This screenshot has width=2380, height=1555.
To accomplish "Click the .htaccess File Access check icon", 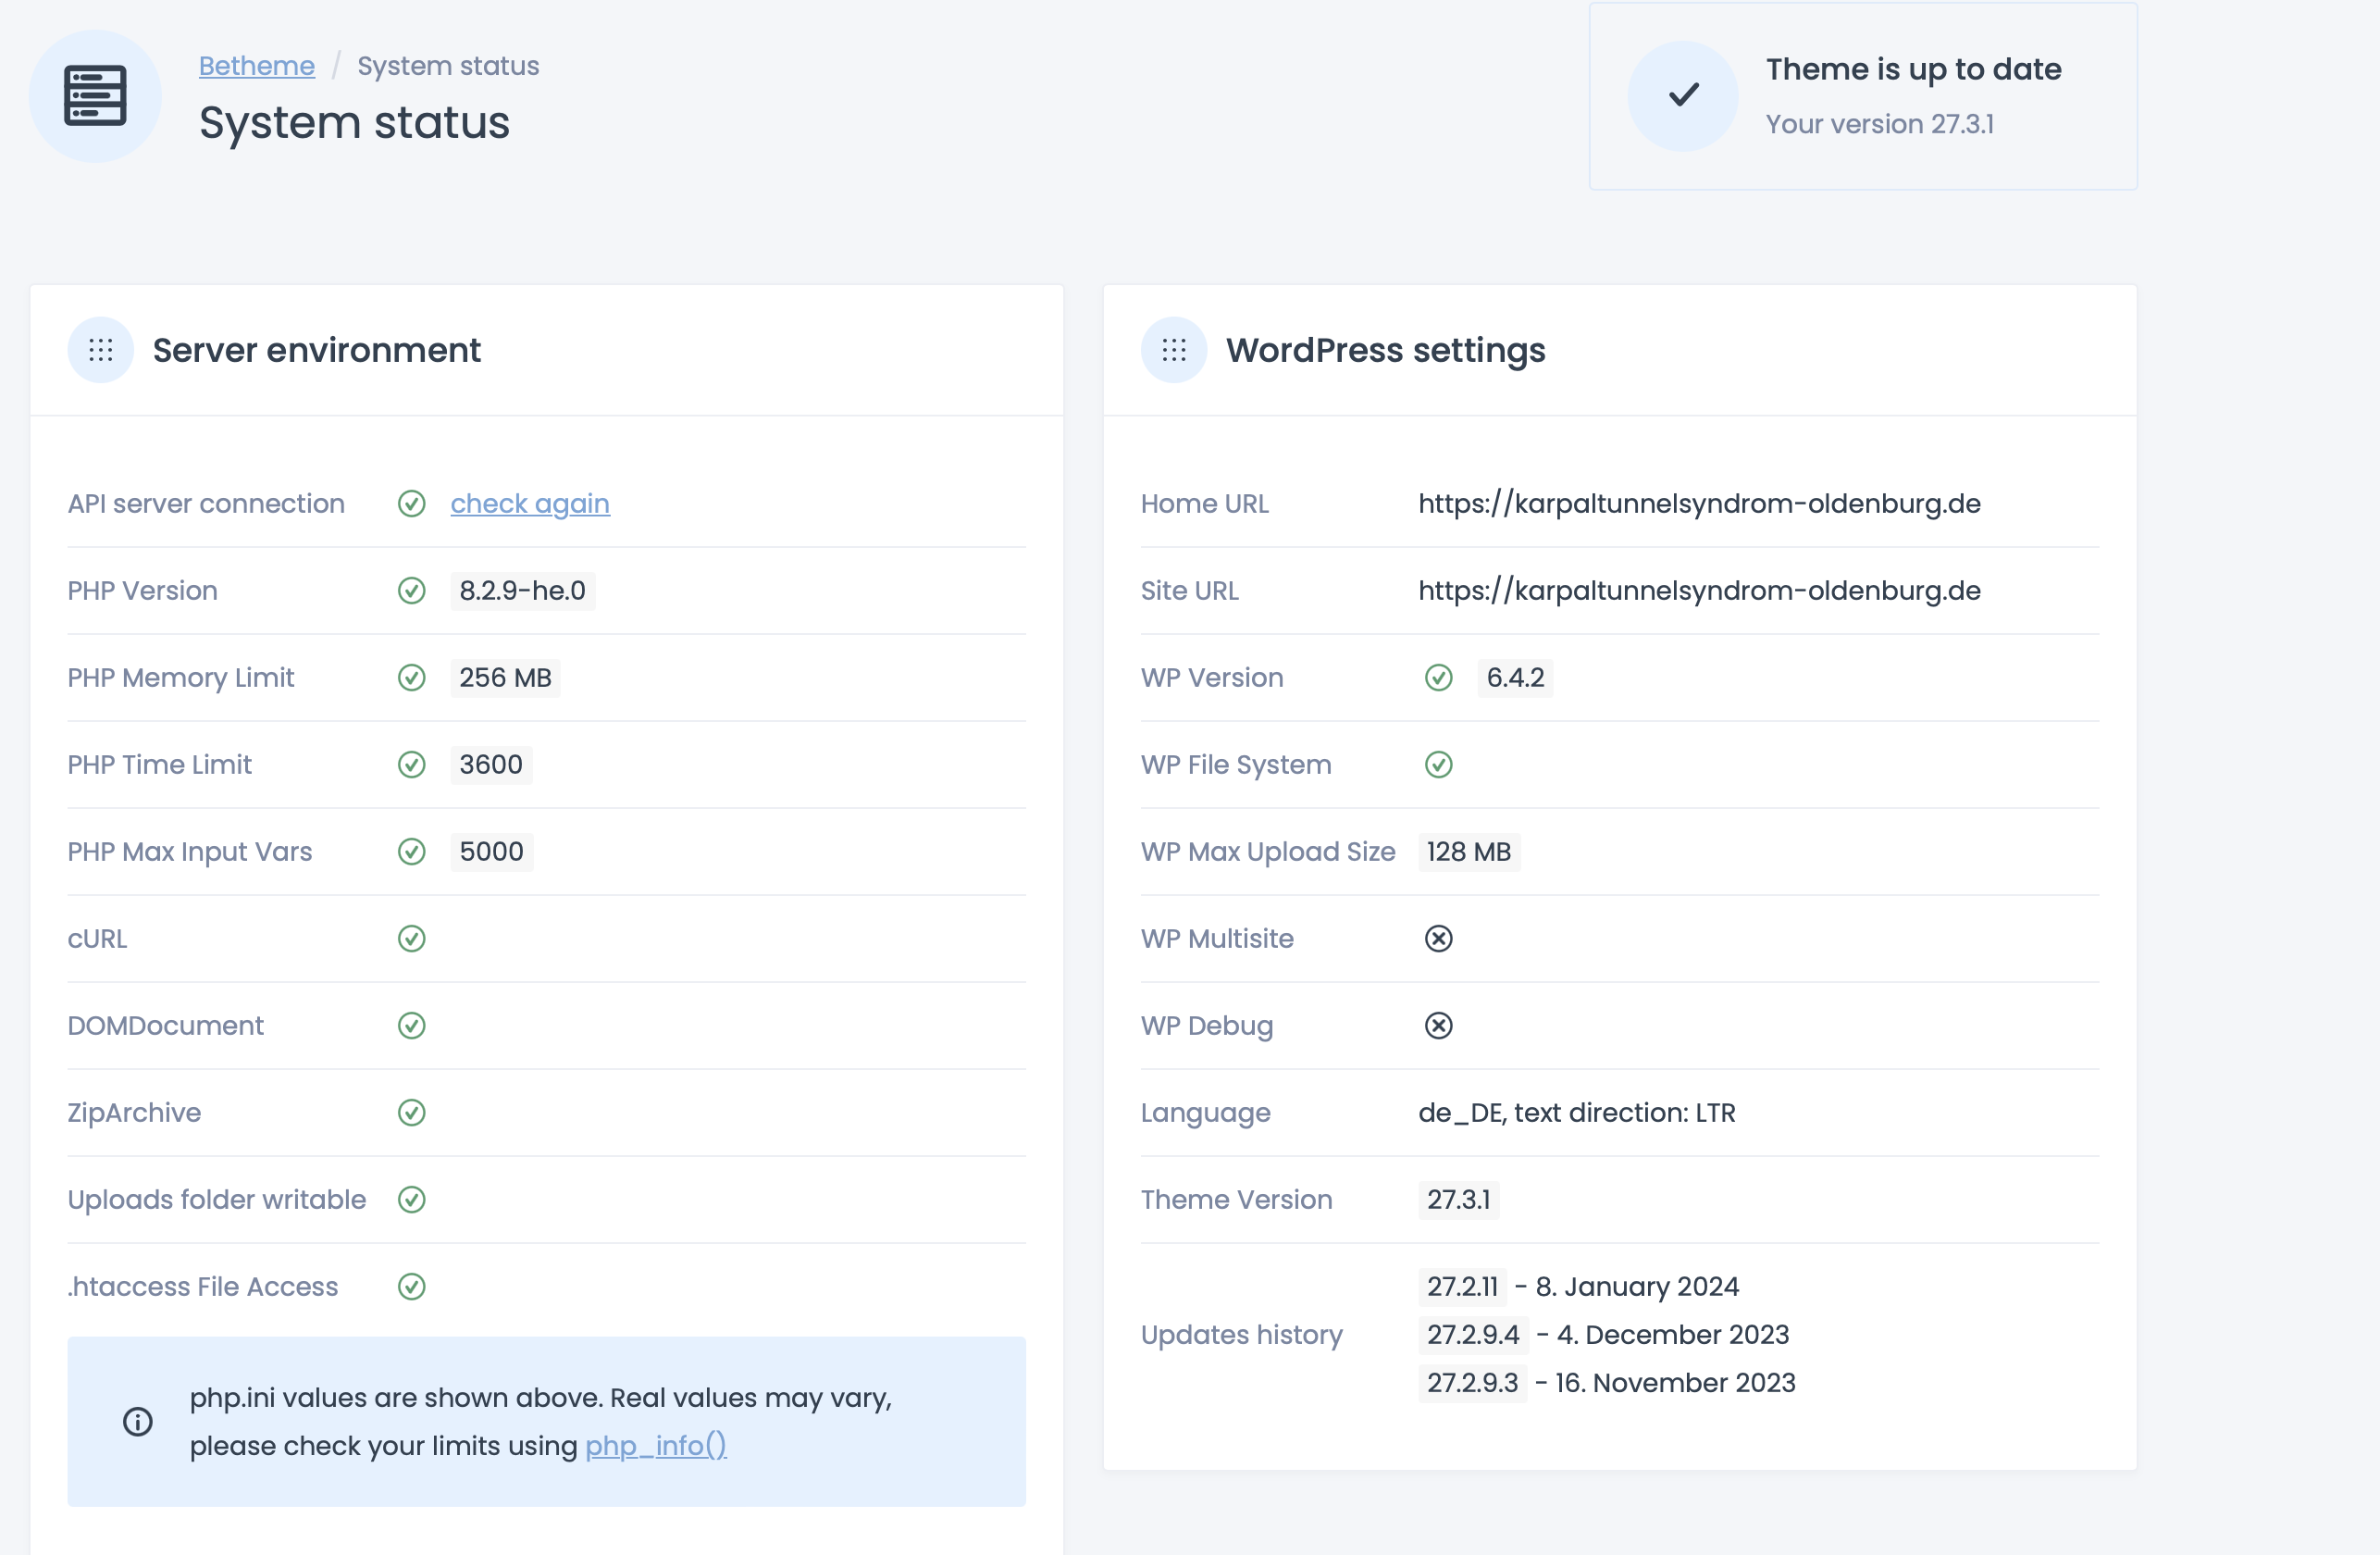I will (x=412, y=1287).
